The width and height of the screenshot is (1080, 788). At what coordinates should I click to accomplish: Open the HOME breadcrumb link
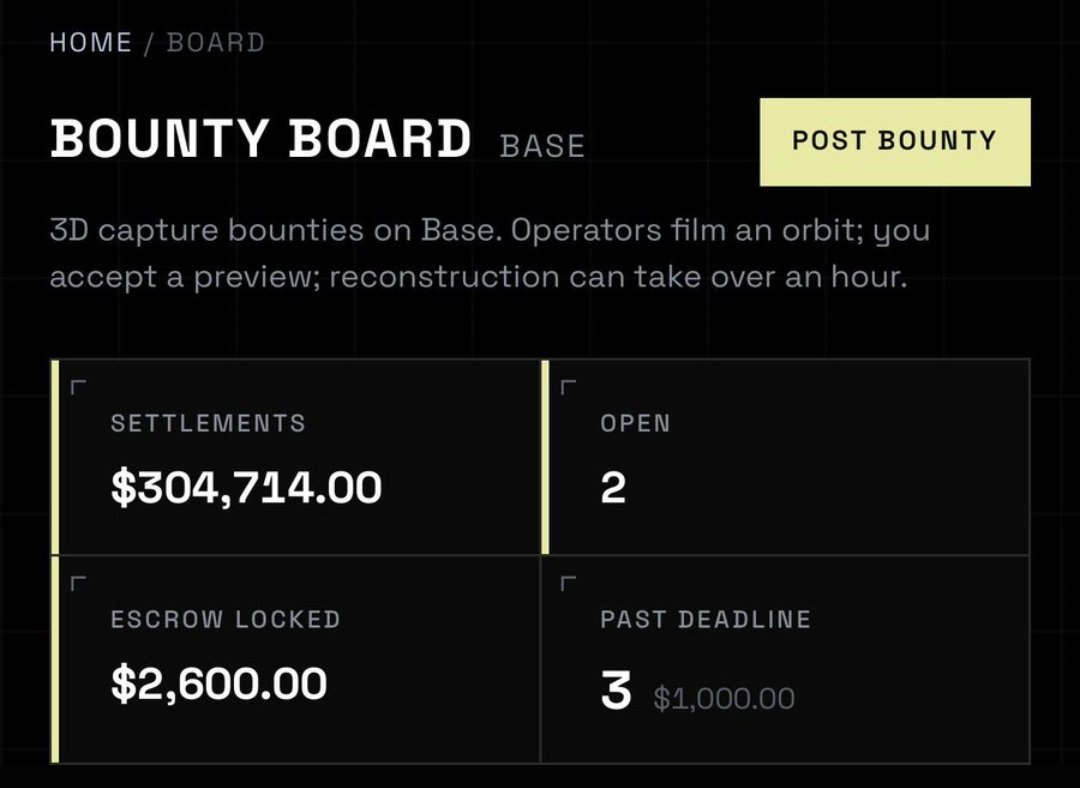90,43
